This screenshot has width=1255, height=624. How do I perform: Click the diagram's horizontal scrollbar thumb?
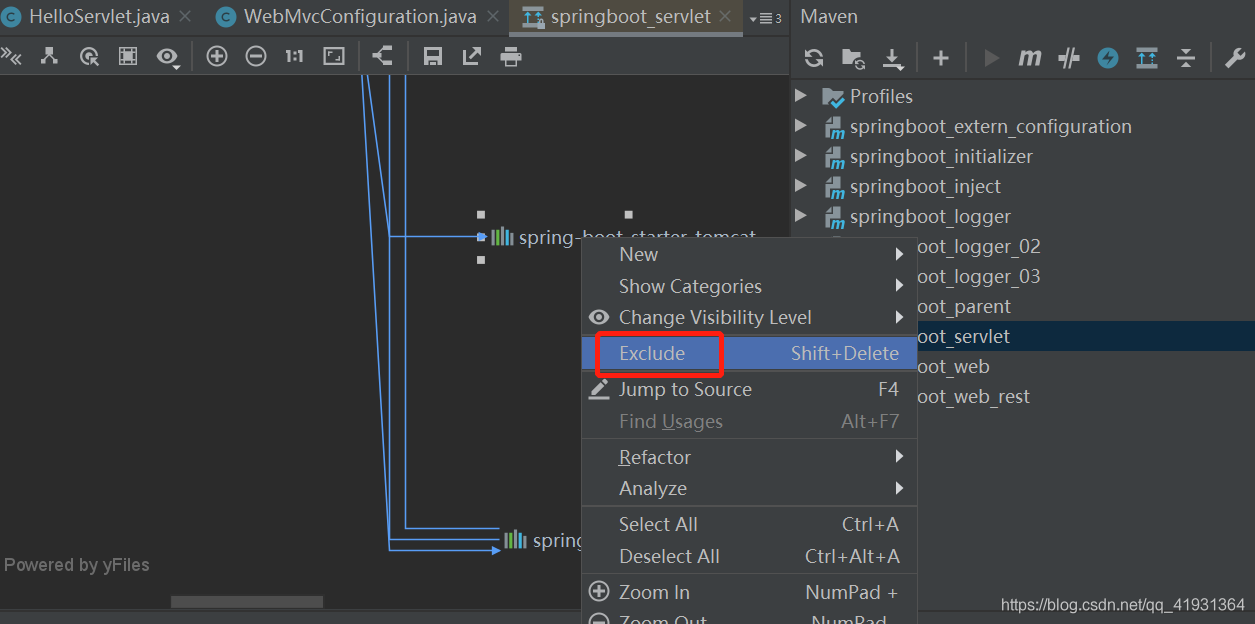point(247,602)
